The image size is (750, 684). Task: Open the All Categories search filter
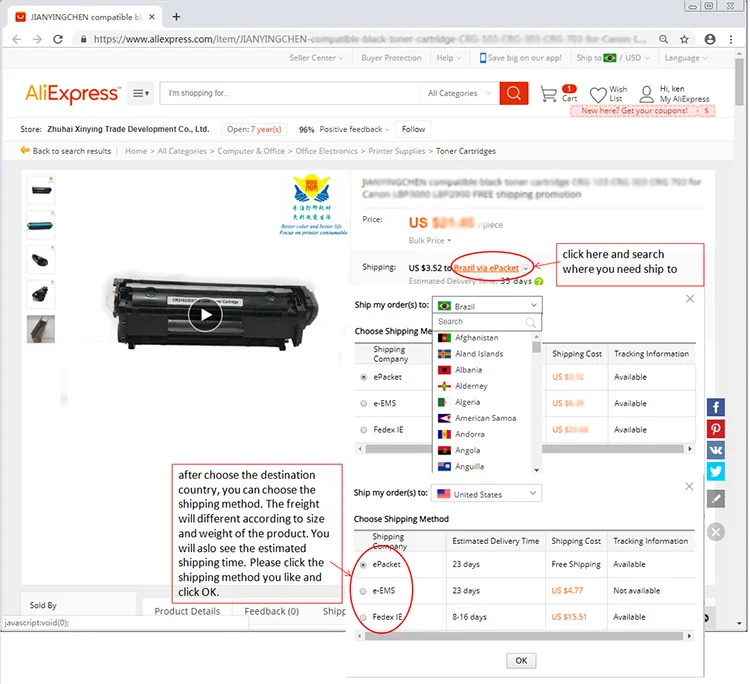pyautogui.click(x=459, y=93)
